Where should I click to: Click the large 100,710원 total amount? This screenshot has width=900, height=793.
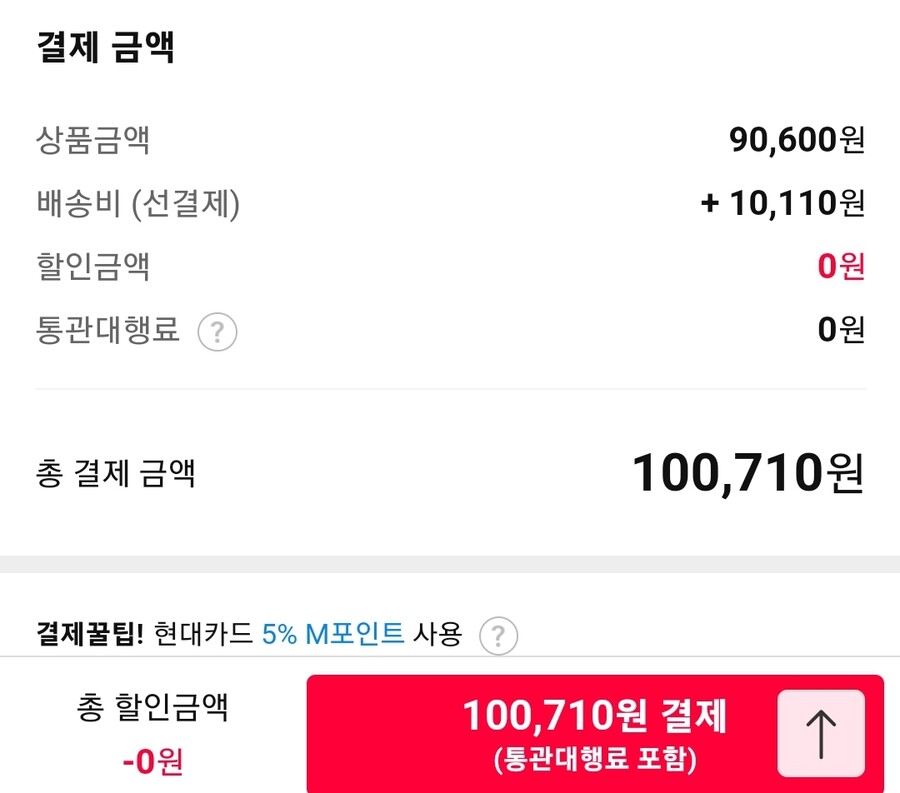pyautogui.click(x=747, y=473)
